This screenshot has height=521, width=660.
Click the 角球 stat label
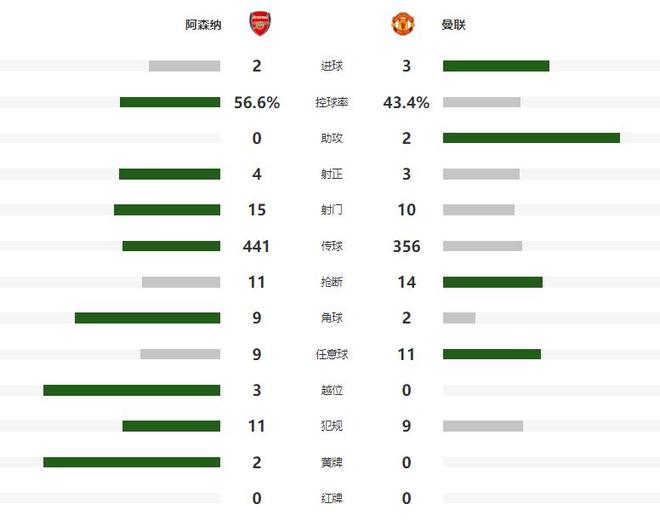point(331,318)
